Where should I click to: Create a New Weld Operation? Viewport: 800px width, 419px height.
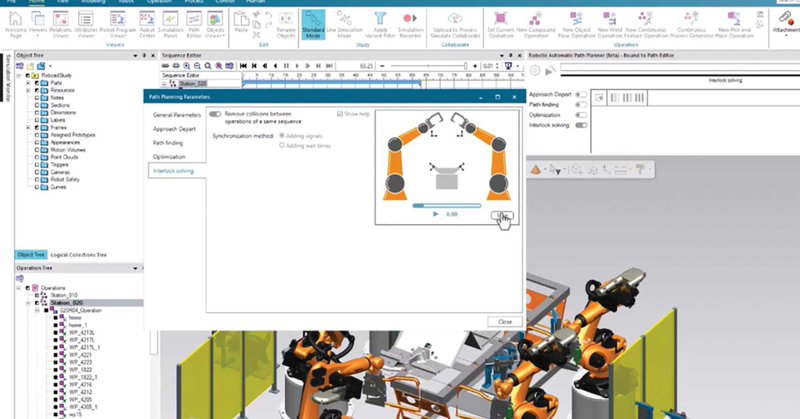pyautogui.click(x=610, y=24)
